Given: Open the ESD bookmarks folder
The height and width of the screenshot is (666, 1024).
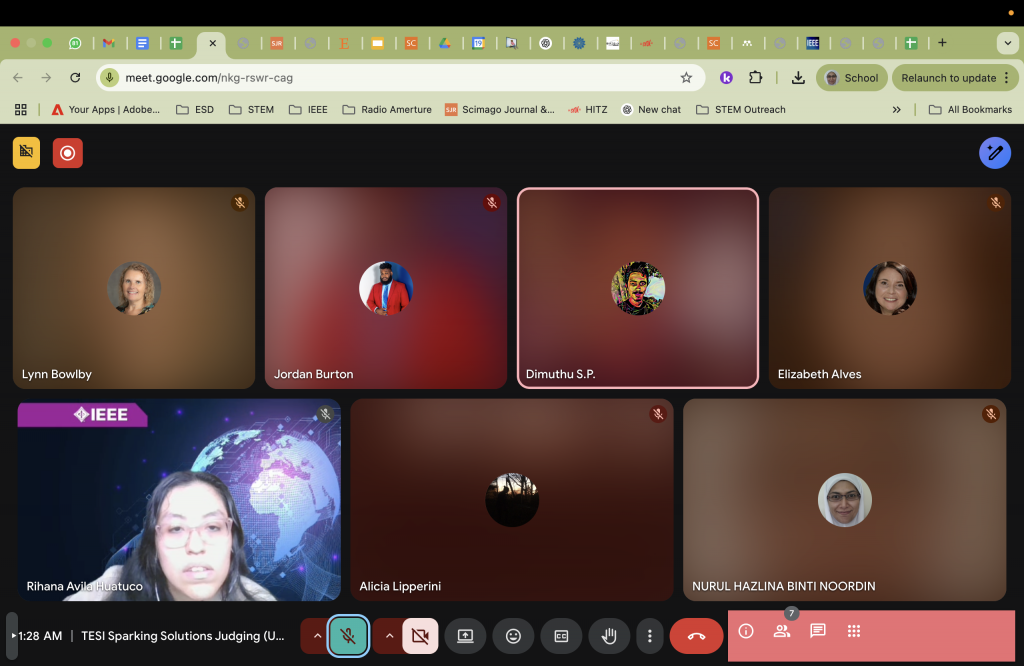Looking at the screenshot, I should (x=195, y=110).
